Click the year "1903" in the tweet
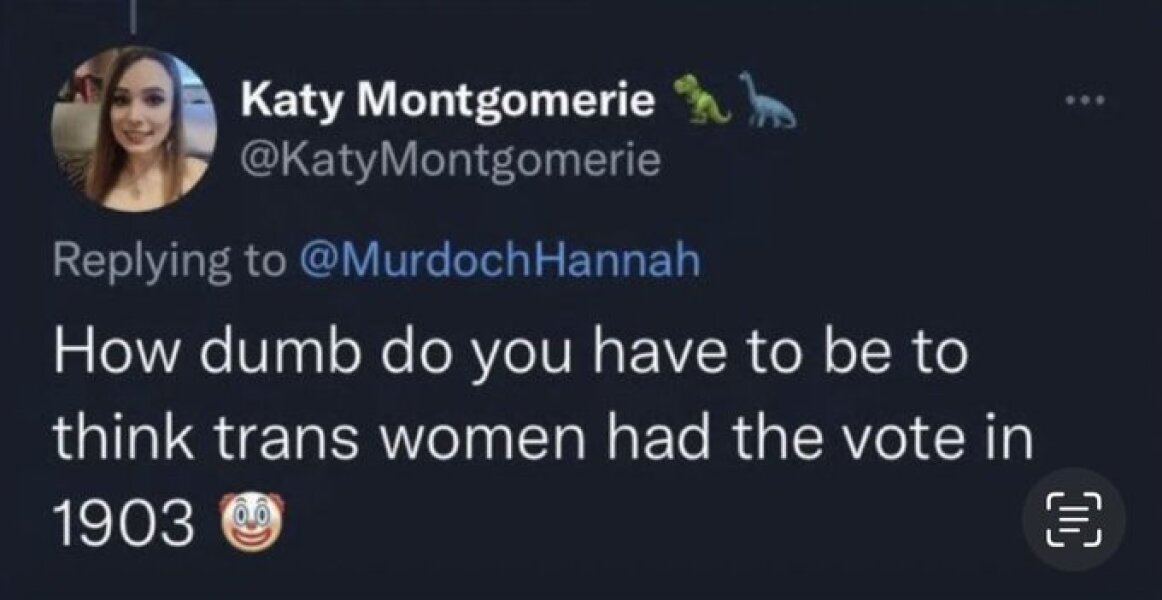 [x=125, y=523]
